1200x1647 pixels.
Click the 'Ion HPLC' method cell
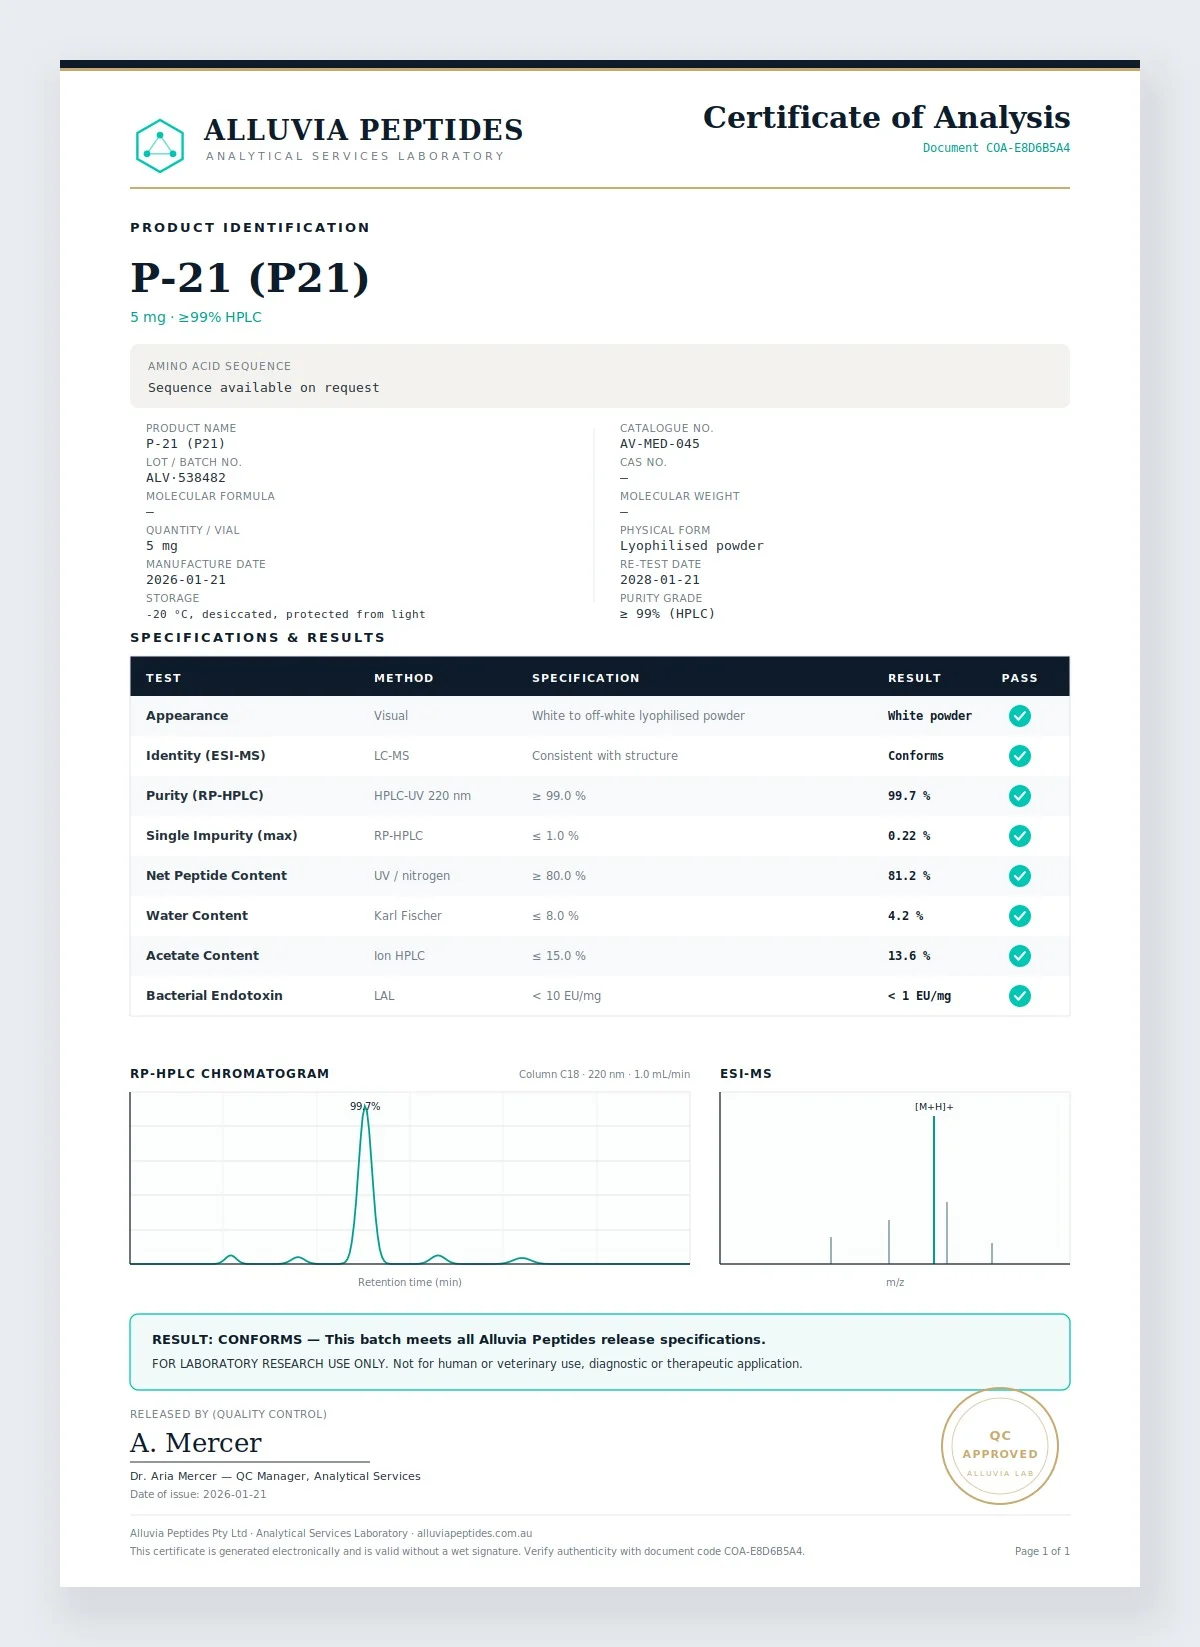click(x=399, y=956)
